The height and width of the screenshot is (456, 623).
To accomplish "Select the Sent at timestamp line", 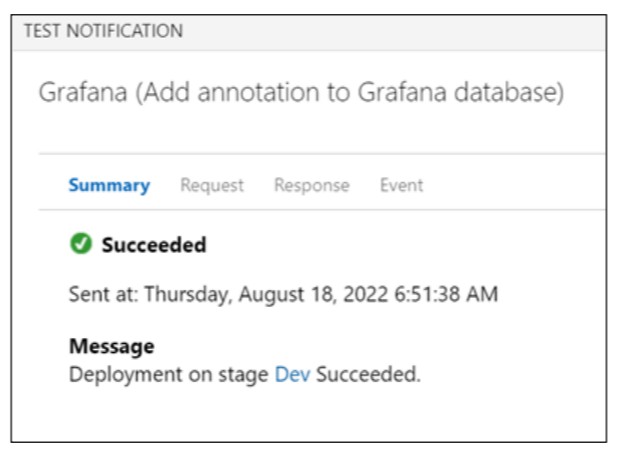I will tap(283, 295).
